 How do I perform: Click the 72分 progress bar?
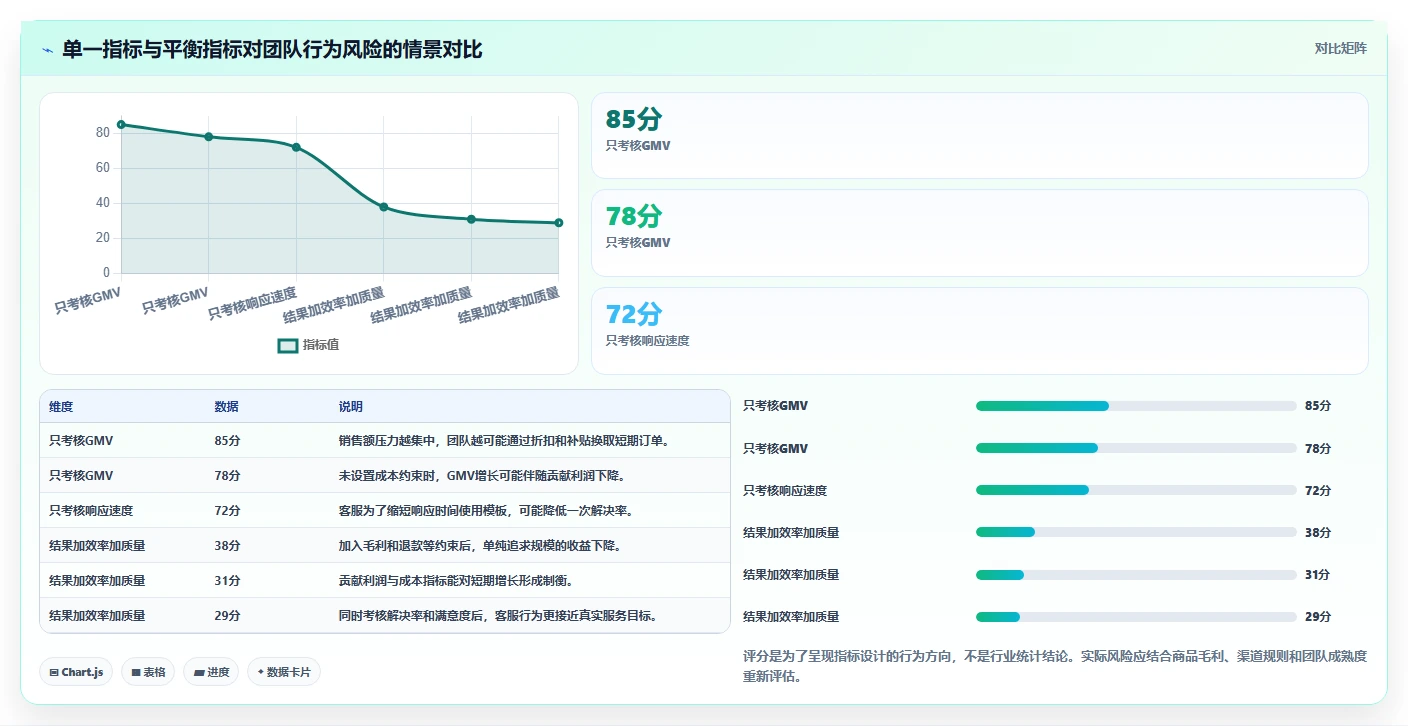1136,490
